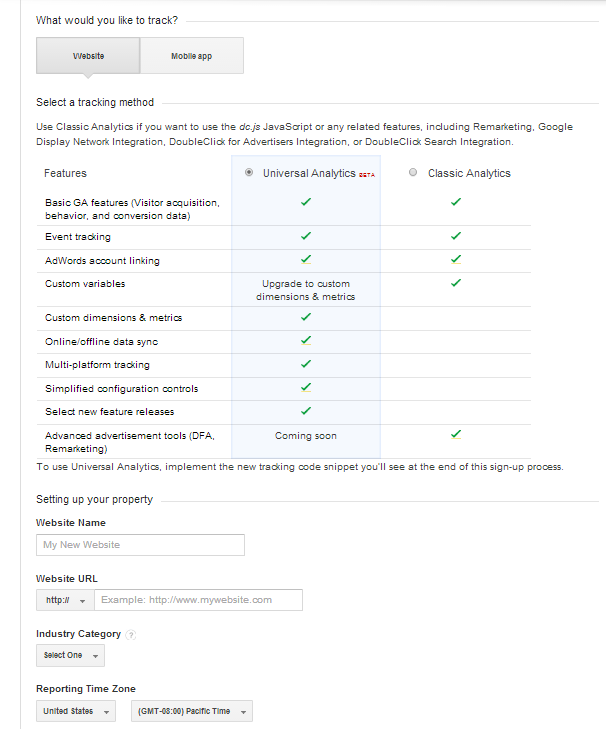Click Universal checkmark for Custom dimensions & metrics
The width and height of the screenshot is (606, 729).
coord(306,317)
